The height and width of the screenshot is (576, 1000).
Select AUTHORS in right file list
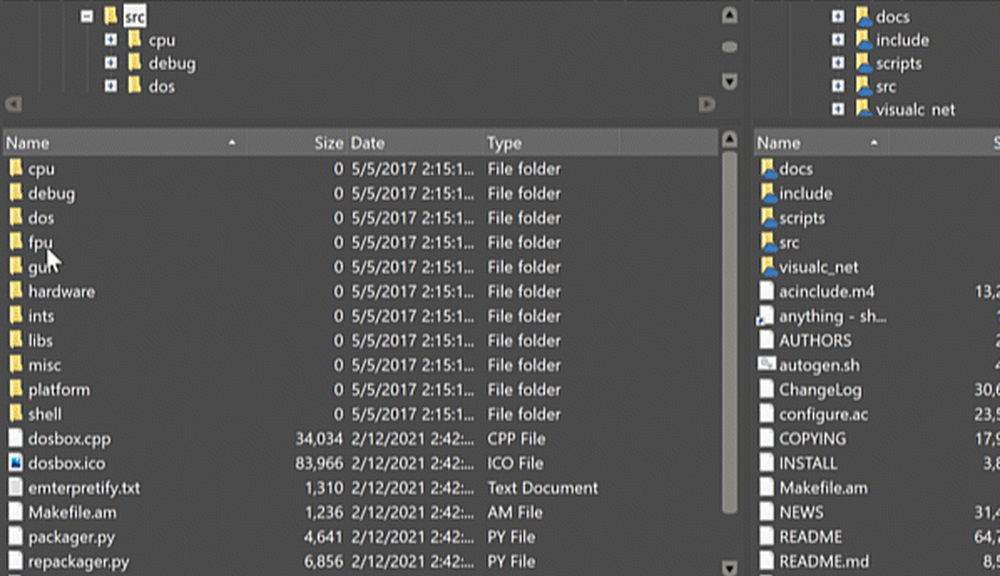pos(814,340)
